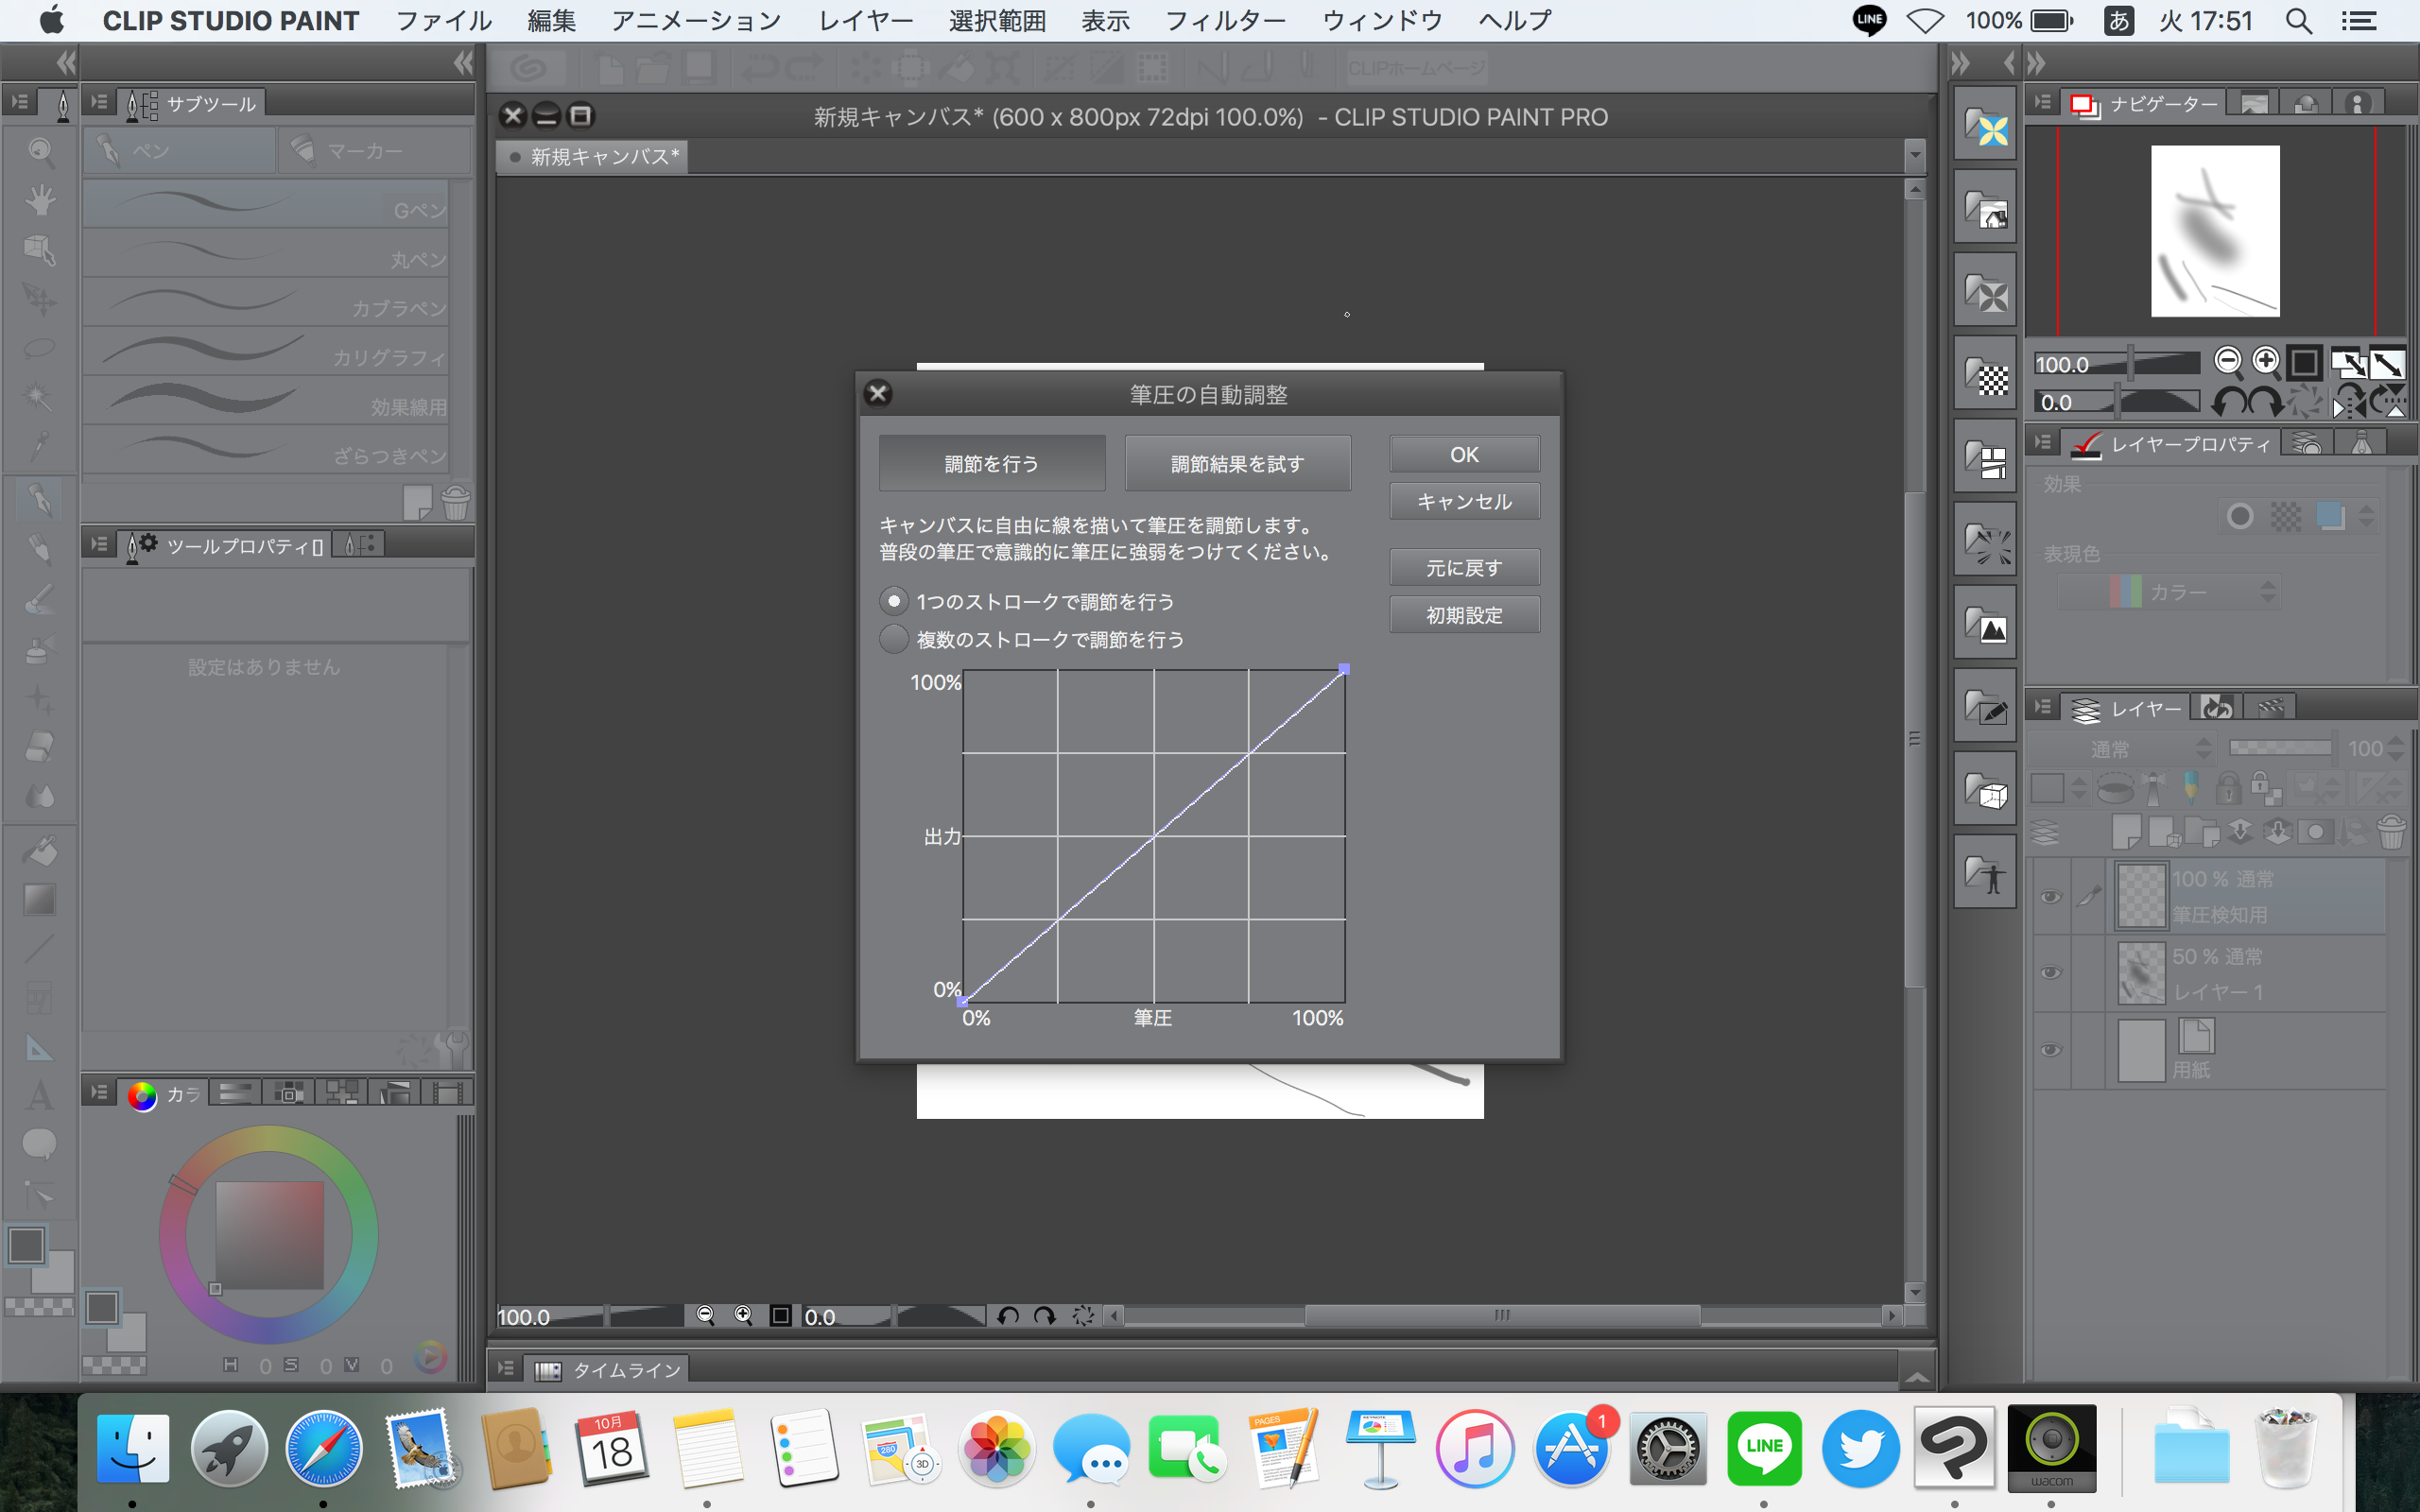
Task: Open the カラー expression color dropdown
Action: point(2170,593)
